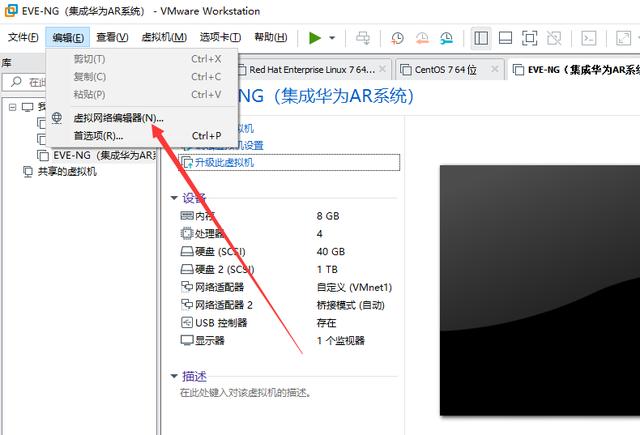Open the File menu (文件)
The height and width of the screenshot is (435, 640).
click(23, 38)
